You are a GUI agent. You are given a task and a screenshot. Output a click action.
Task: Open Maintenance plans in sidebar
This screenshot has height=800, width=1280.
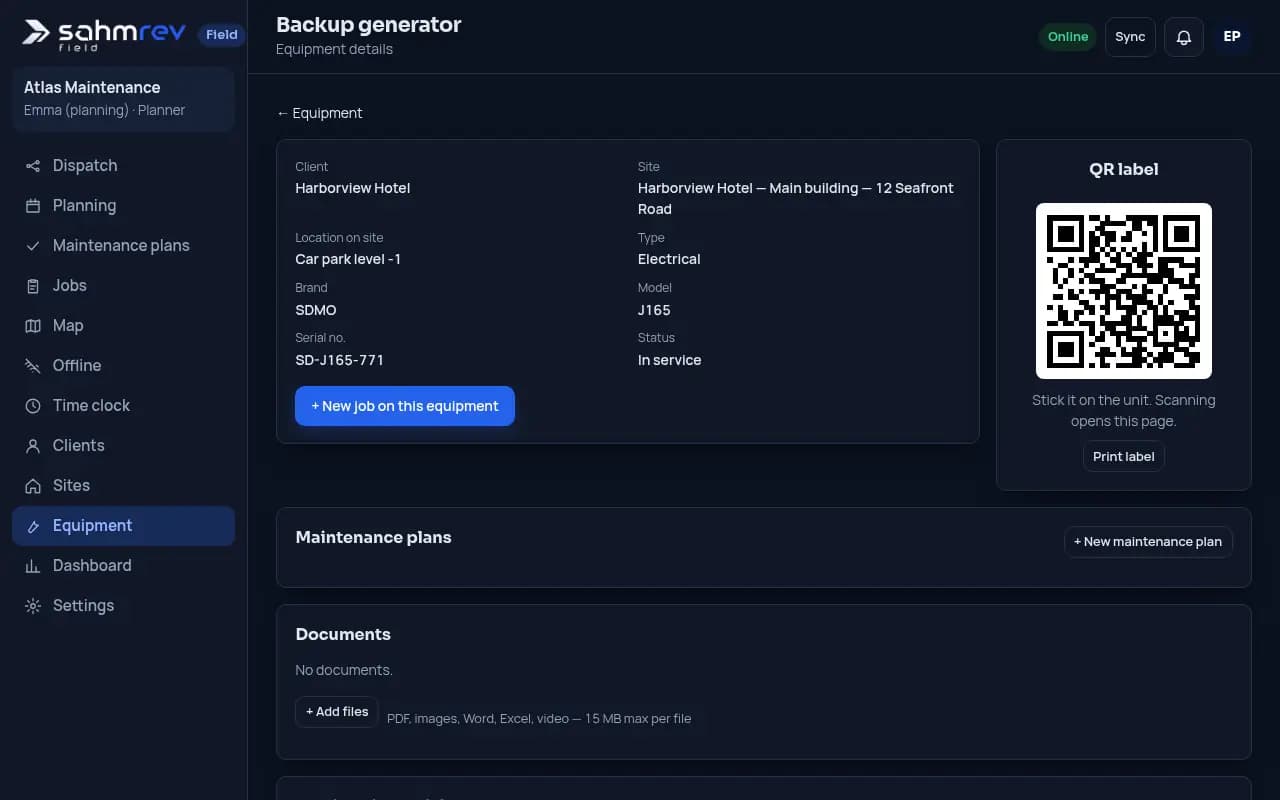pos(124,246)
